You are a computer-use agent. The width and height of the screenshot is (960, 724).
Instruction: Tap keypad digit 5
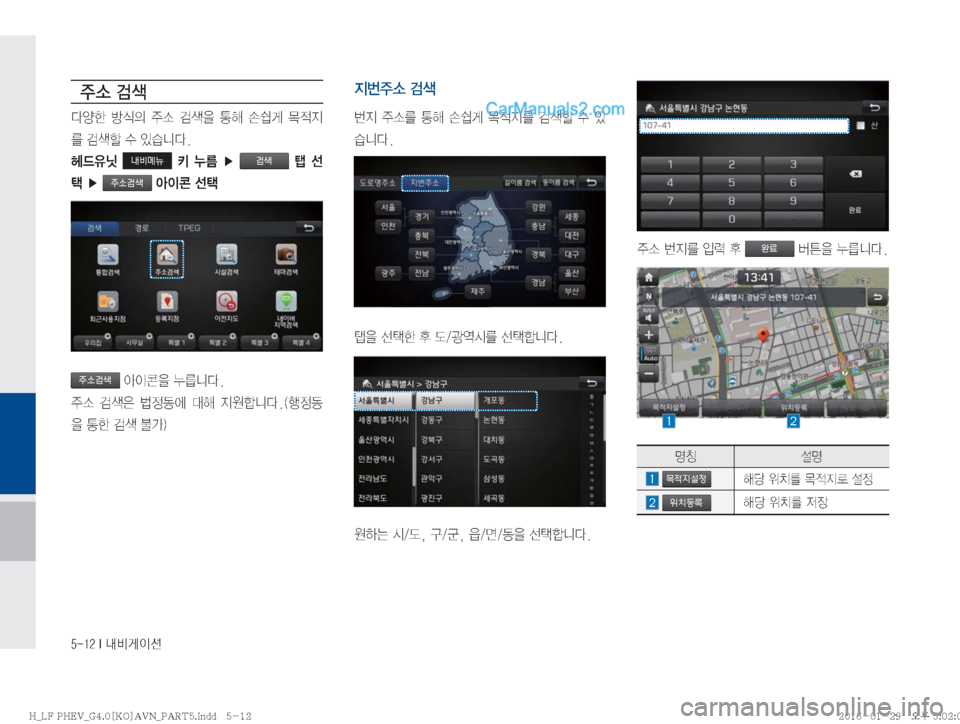tap(732, 182)
